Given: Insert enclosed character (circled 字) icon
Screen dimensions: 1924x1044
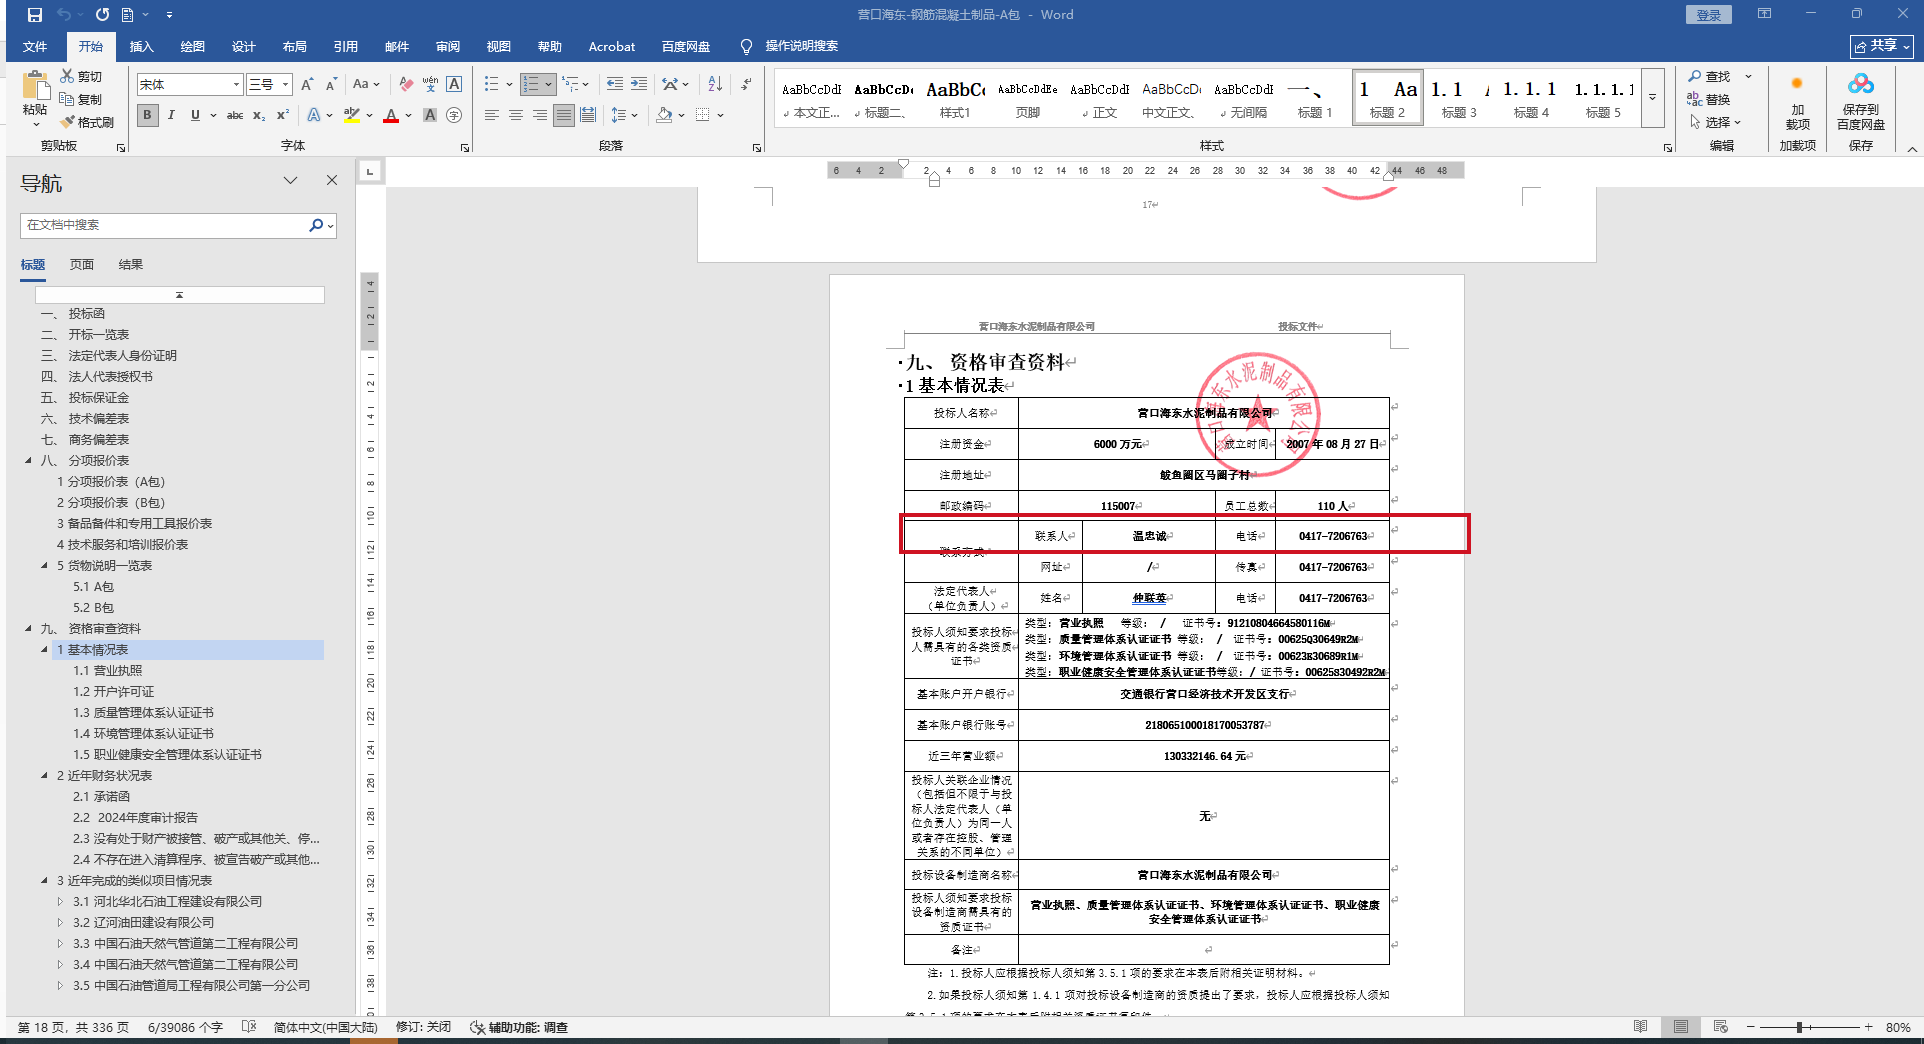Looking at the screenshot, I should pos(454,115).
